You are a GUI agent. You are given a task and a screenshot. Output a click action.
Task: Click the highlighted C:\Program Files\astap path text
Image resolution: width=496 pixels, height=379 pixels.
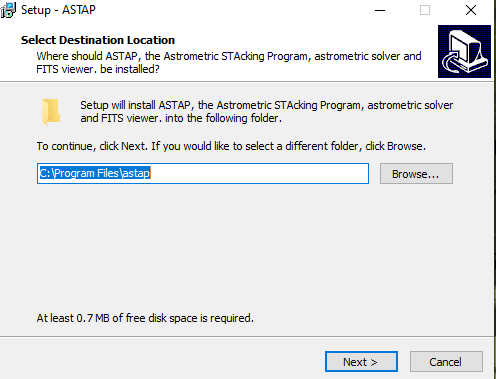click(95, 173)
